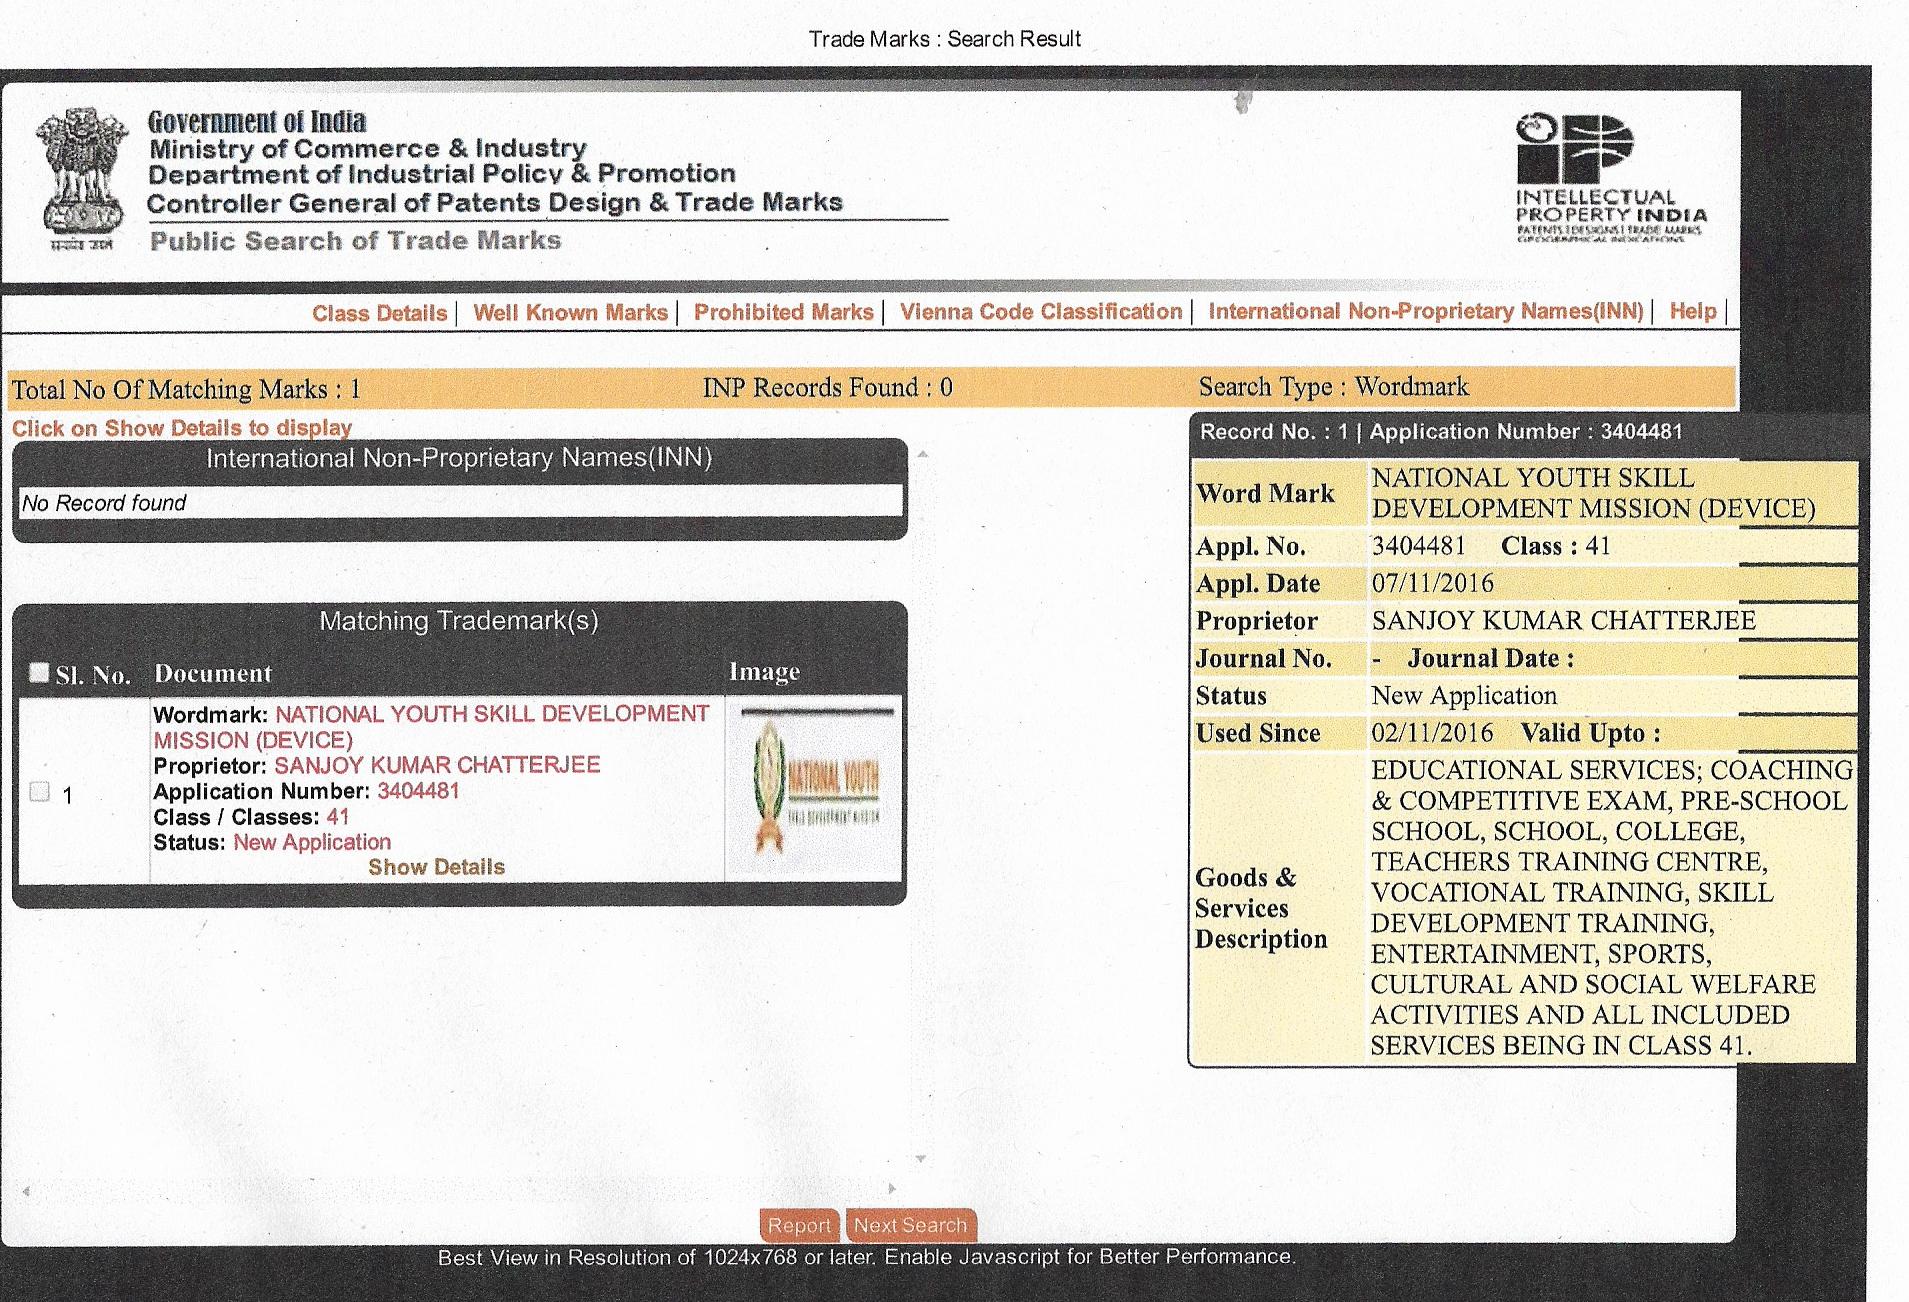Screen dimensions: 1909x1302
Task: Open the National Youth trademark image thumbnail
Action: (x=813, y=788)
